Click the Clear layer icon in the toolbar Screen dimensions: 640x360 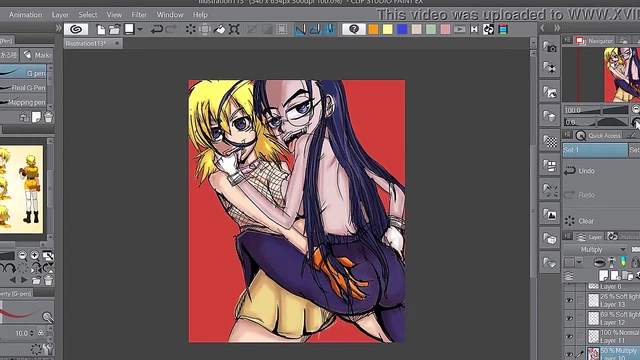[190, 29]
